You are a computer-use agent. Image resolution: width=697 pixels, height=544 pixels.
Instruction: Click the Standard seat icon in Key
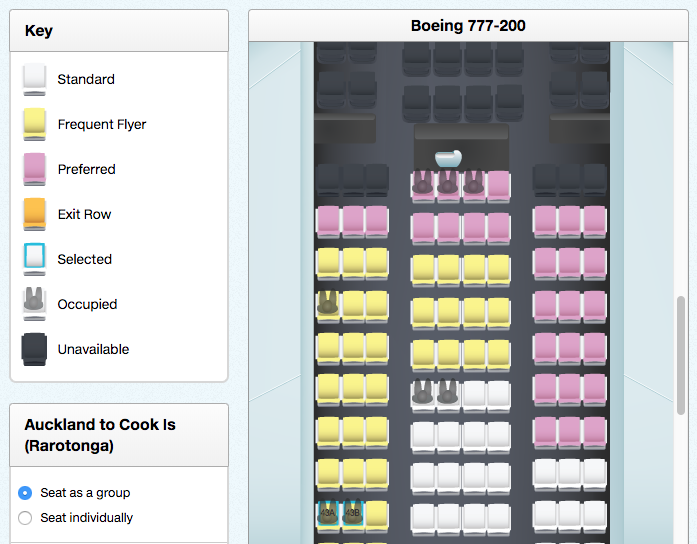pyautogui.click(x=34, y=79)
